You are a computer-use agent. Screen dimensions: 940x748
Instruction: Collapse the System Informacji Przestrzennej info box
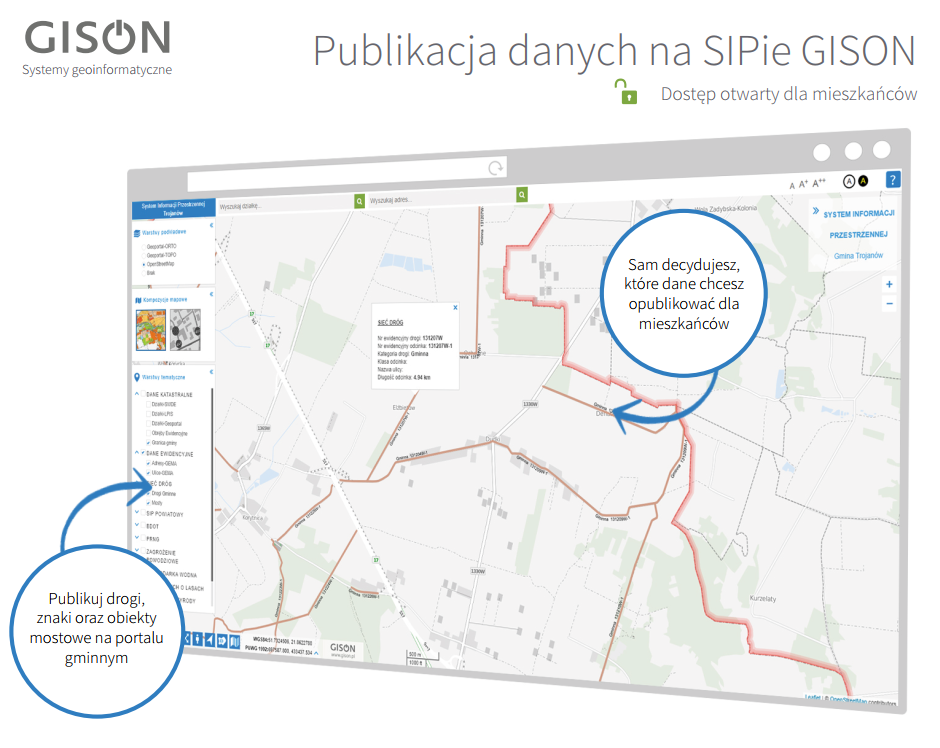(816, 211)
